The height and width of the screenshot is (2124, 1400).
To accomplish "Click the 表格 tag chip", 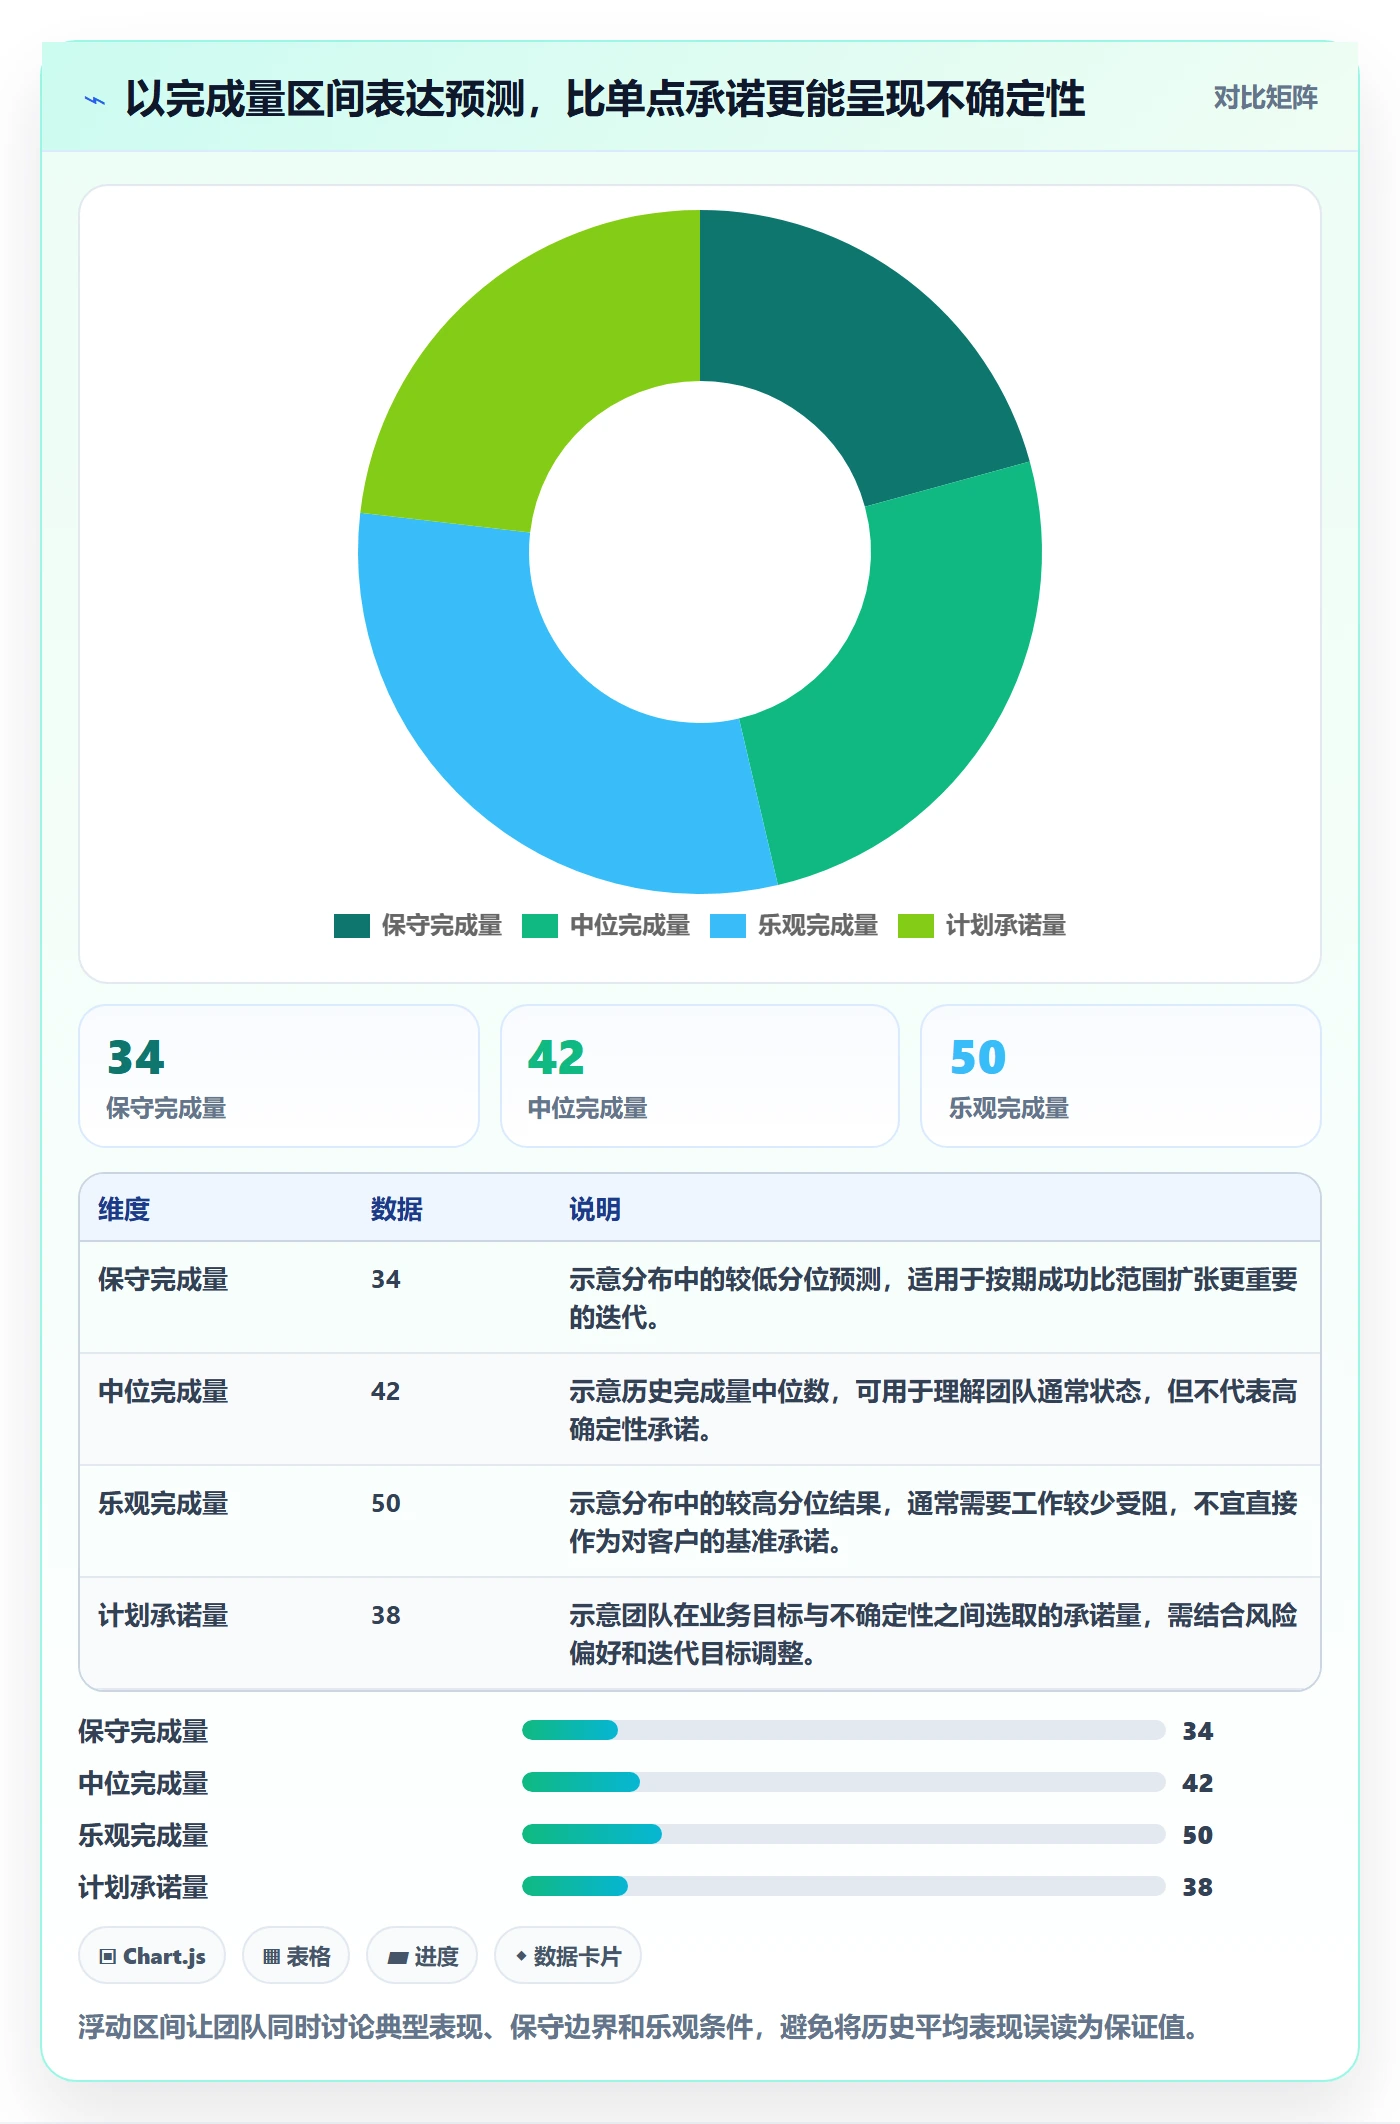I will coord(296,1956).
